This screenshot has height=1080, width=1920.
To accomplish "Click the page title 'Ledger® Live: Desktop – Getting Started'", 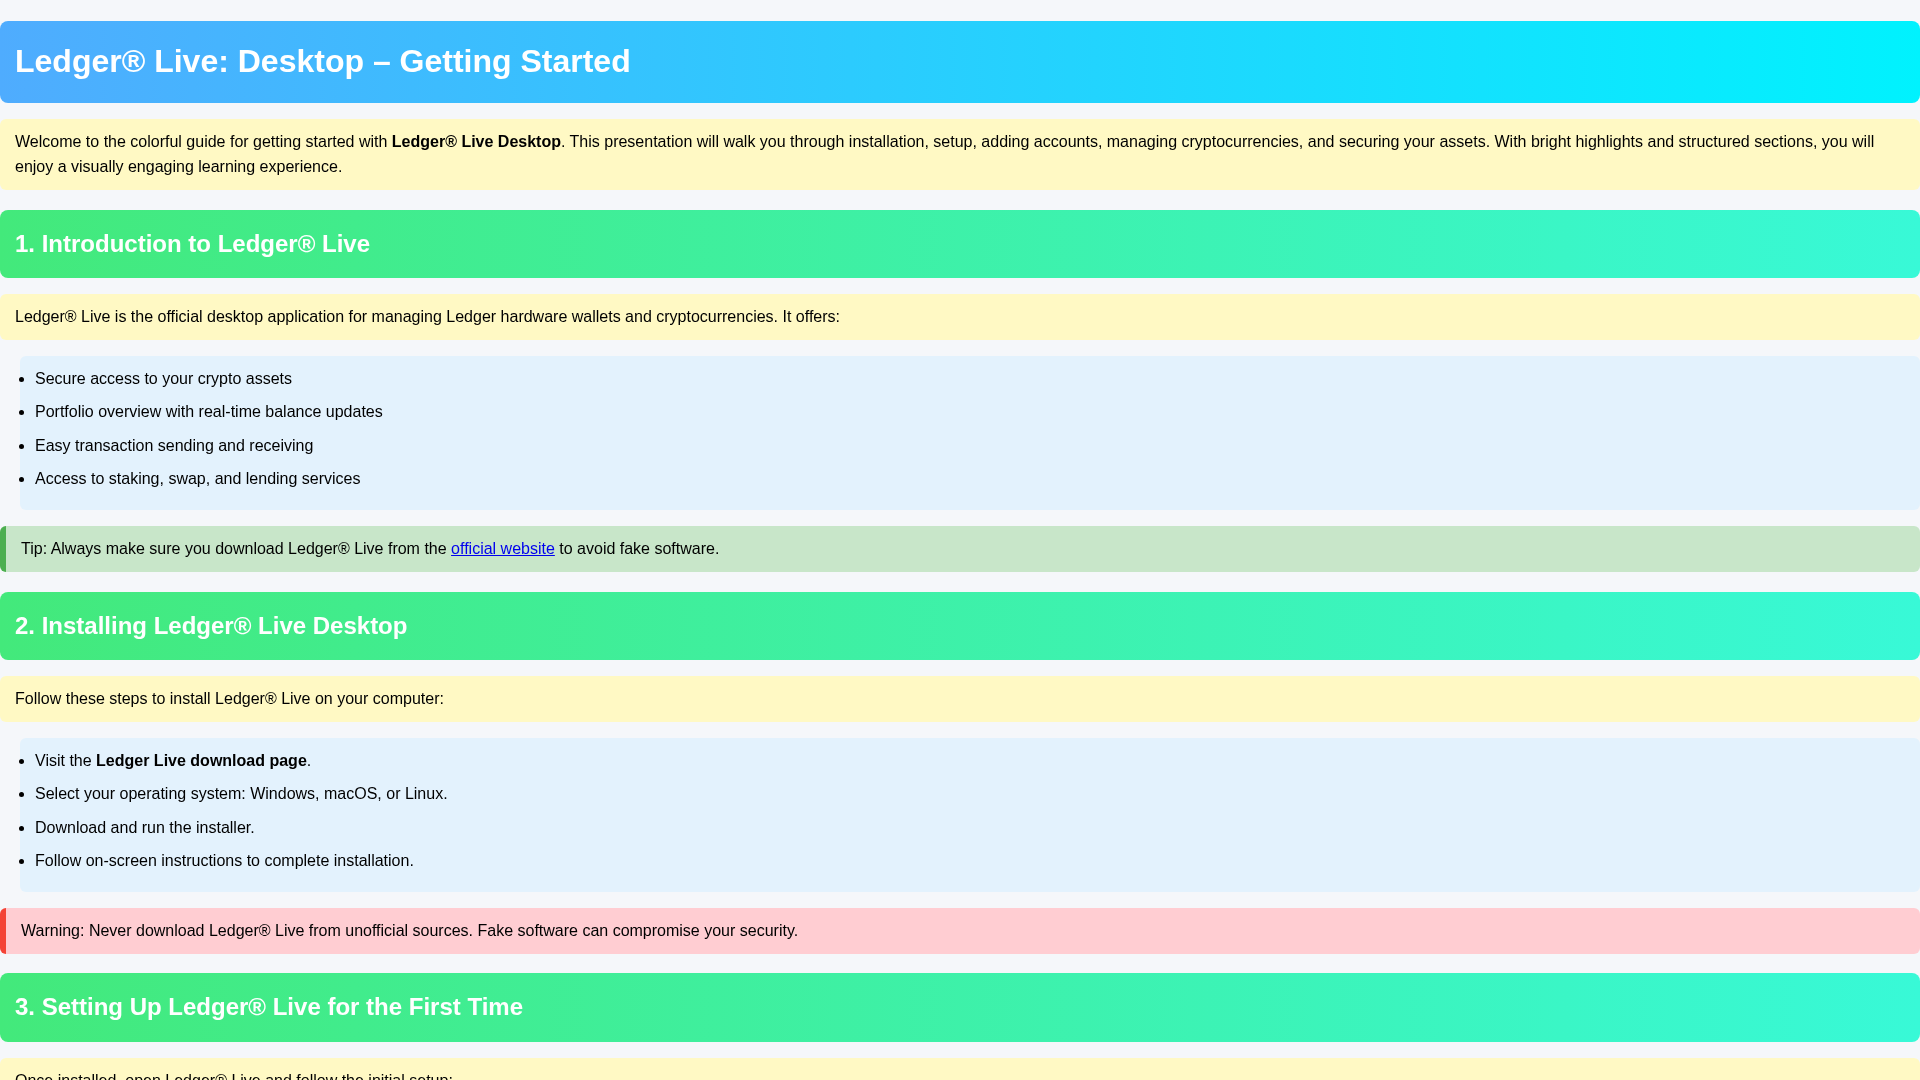I will [x=322, y=62].
